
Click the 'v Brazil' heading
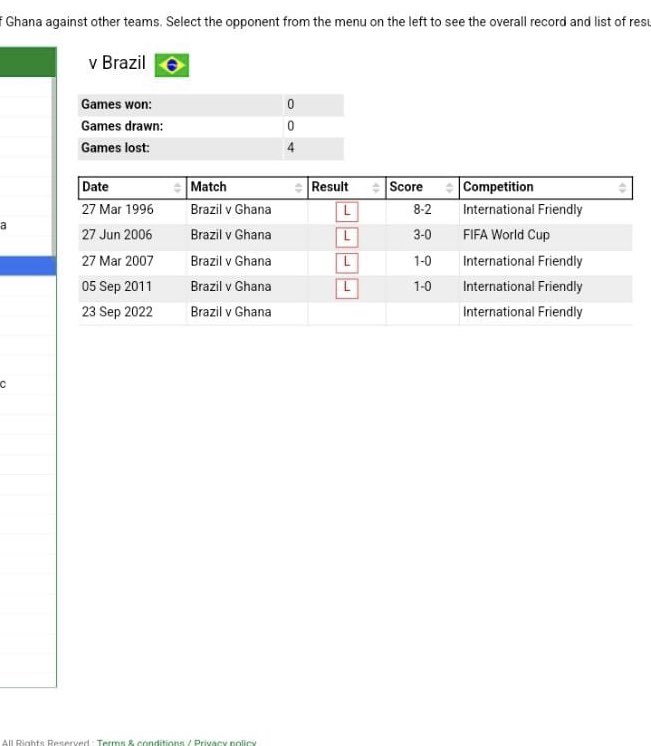tap(117, 63)
